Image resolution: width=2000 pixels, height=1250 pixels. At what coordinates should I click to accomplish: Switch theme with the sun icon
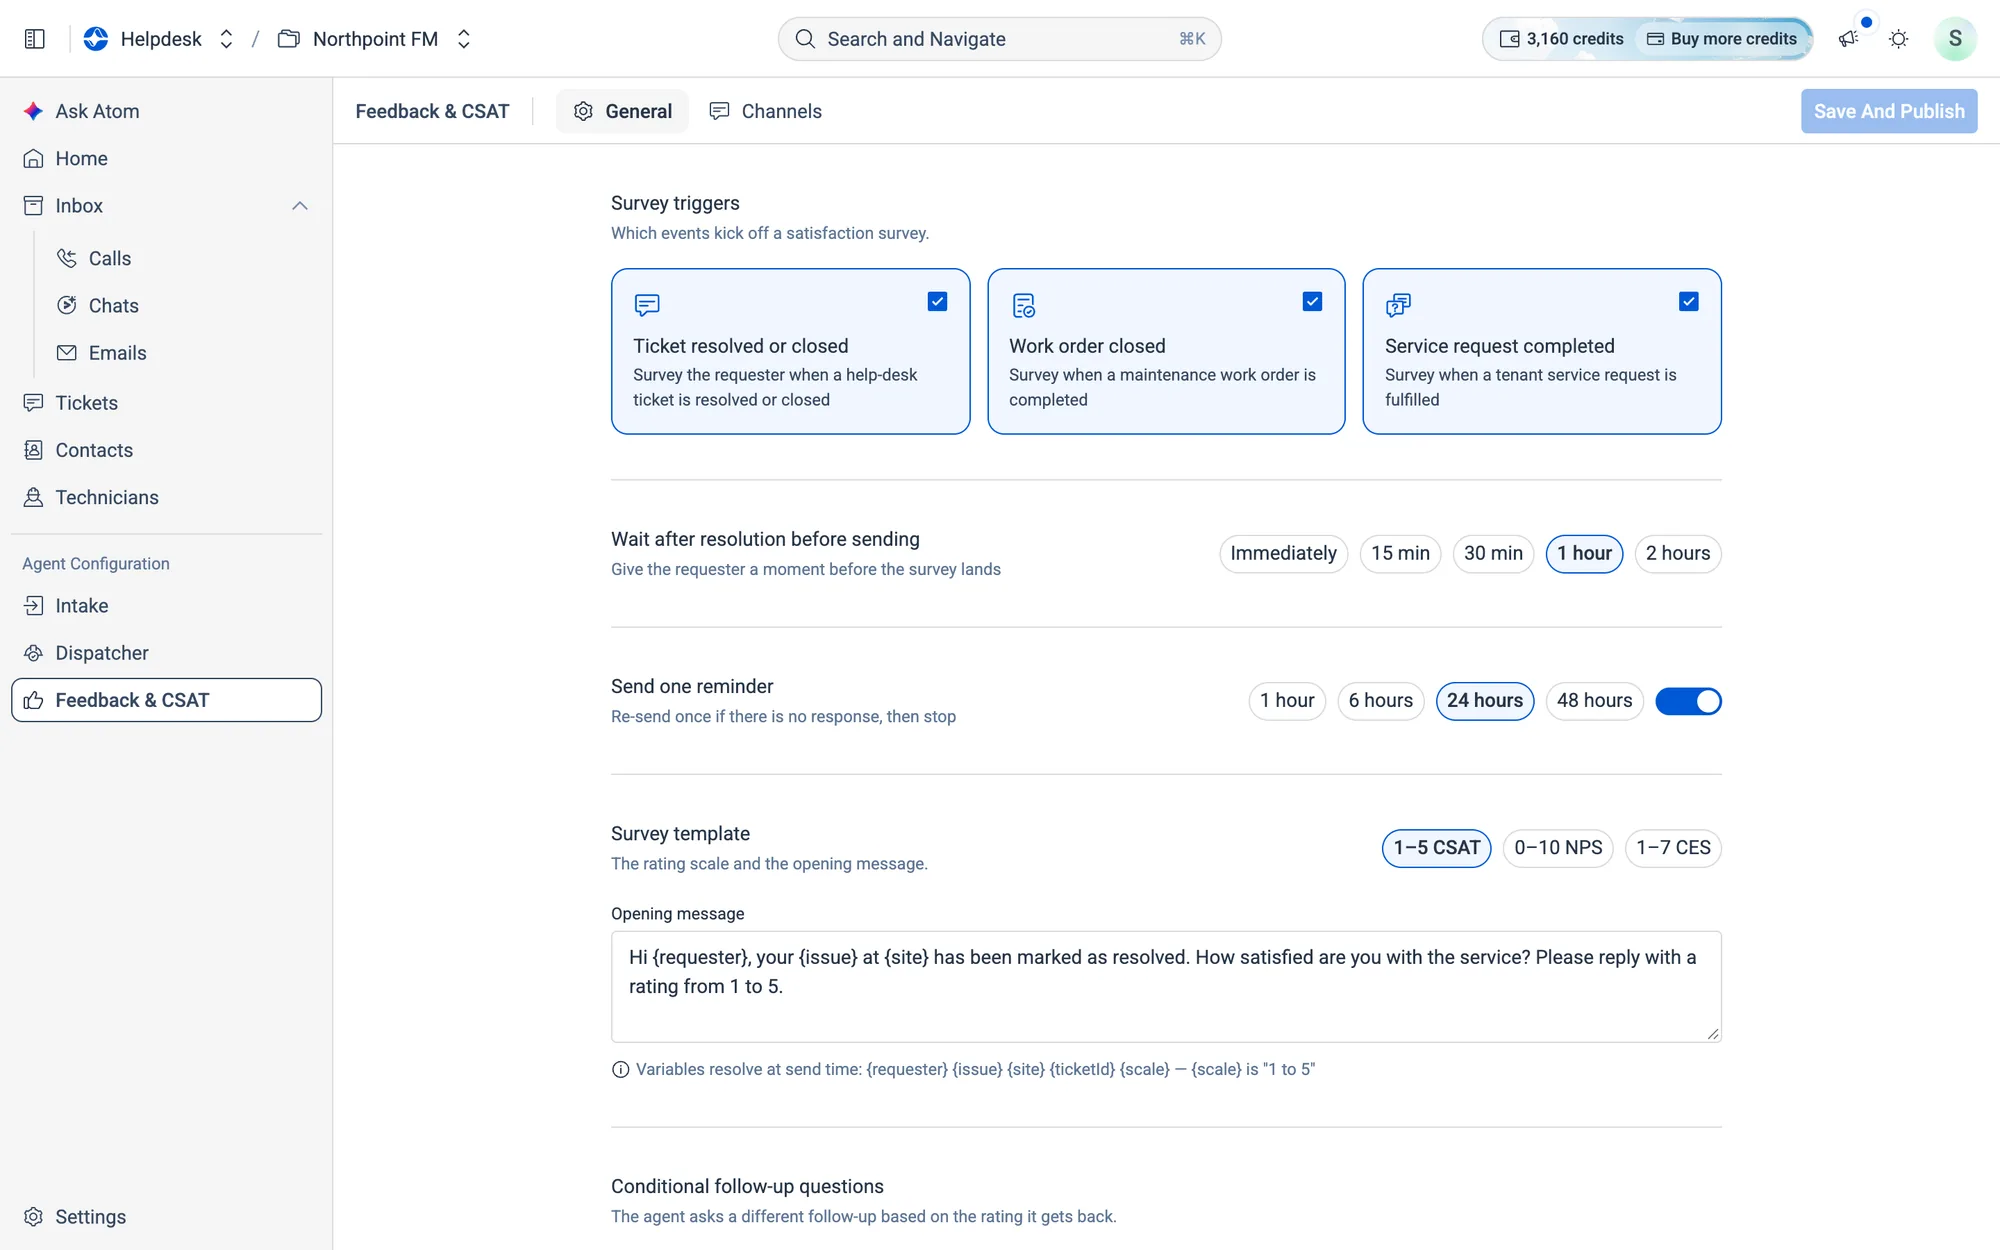(1898, 39)
